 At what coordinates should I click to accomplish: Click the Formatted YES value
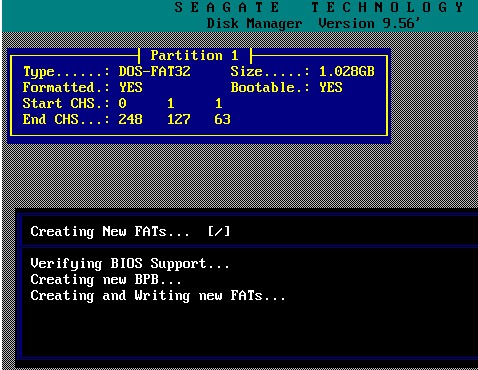click(x=131, y=87)
